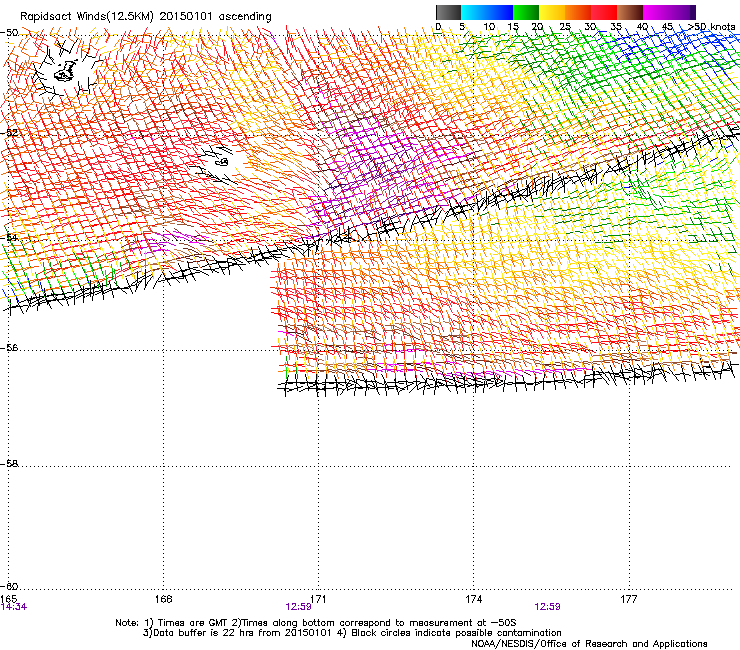The width and height of the screenshot is (740, 650).
Task: Click the 12:59 time label near 174
Action: coord(547,607)
